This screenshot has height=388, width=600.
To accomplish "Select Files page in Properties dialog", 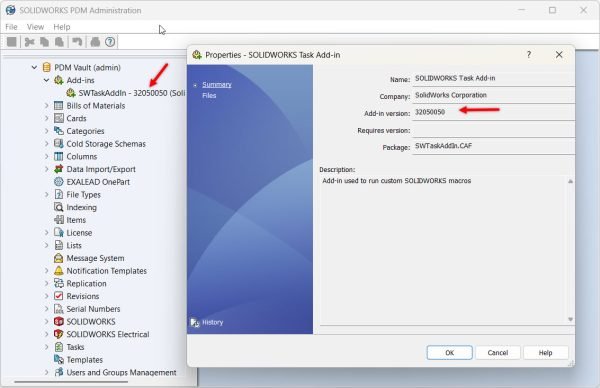I will [209, 96].
